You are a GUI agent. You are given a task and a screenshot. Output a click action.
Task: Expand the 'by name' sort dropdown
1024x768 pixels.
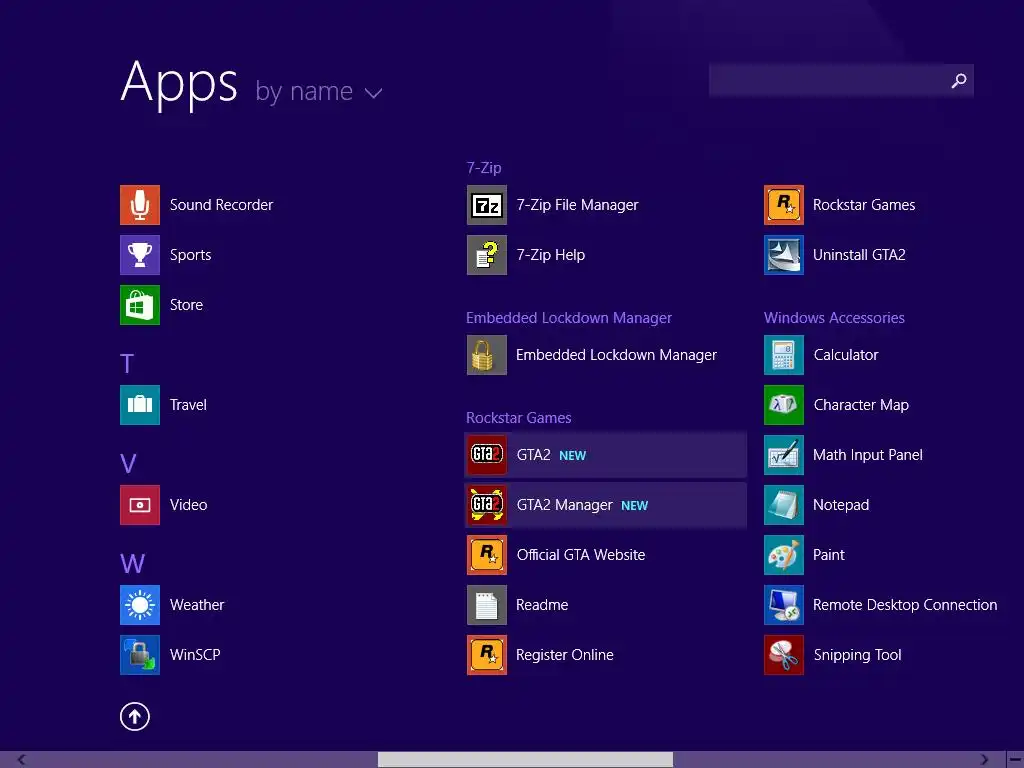318,91
